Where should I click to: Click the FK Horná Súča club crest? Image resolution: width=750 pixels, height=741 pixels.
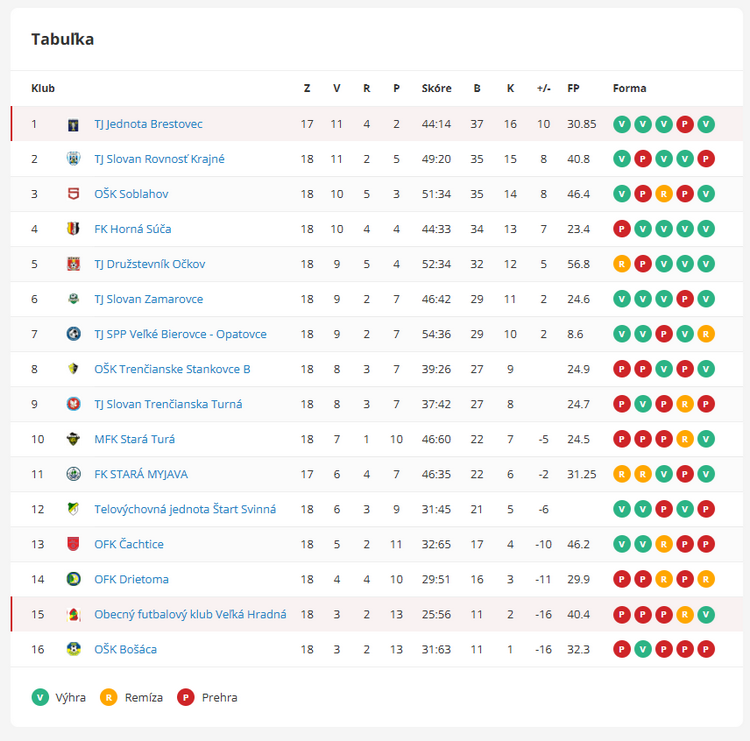click(73, 229)
